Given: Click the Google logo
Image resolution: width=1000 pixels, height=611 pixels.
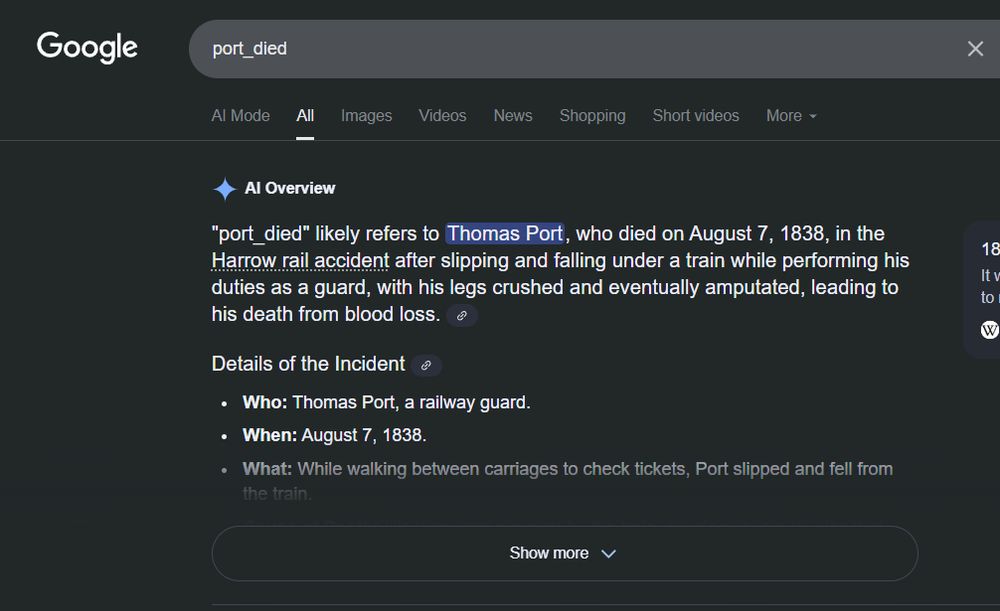Looking at the screenshot, I should pyautogui.click(x=86, y=47).
